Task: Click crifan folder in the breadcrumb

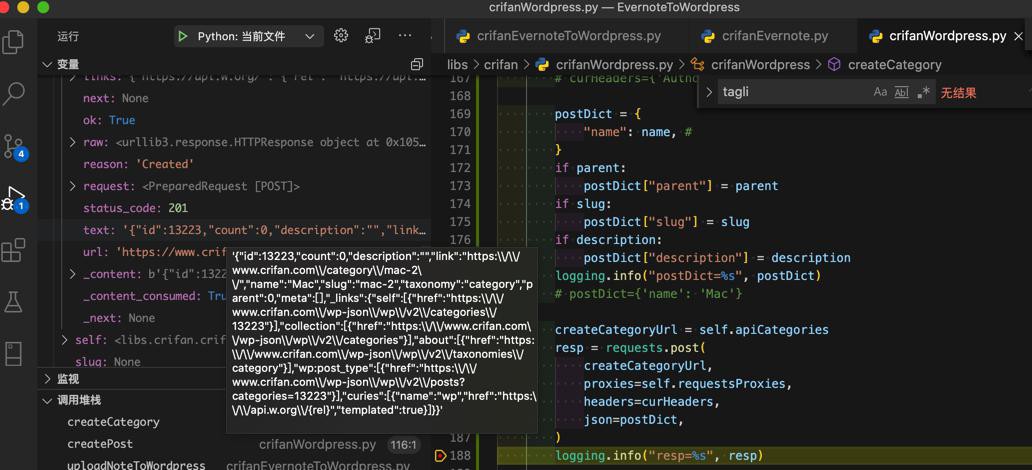Action: 501,65
